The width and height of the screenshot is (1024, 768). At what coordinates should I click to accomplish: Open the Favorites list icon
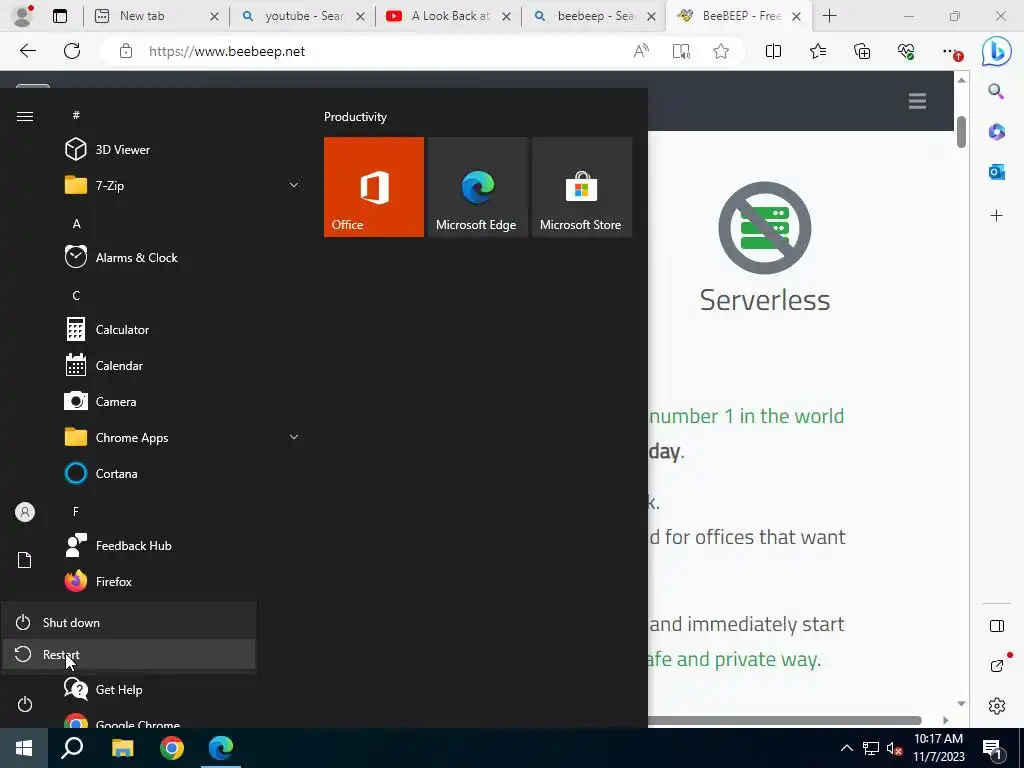(x=818, y=51)
